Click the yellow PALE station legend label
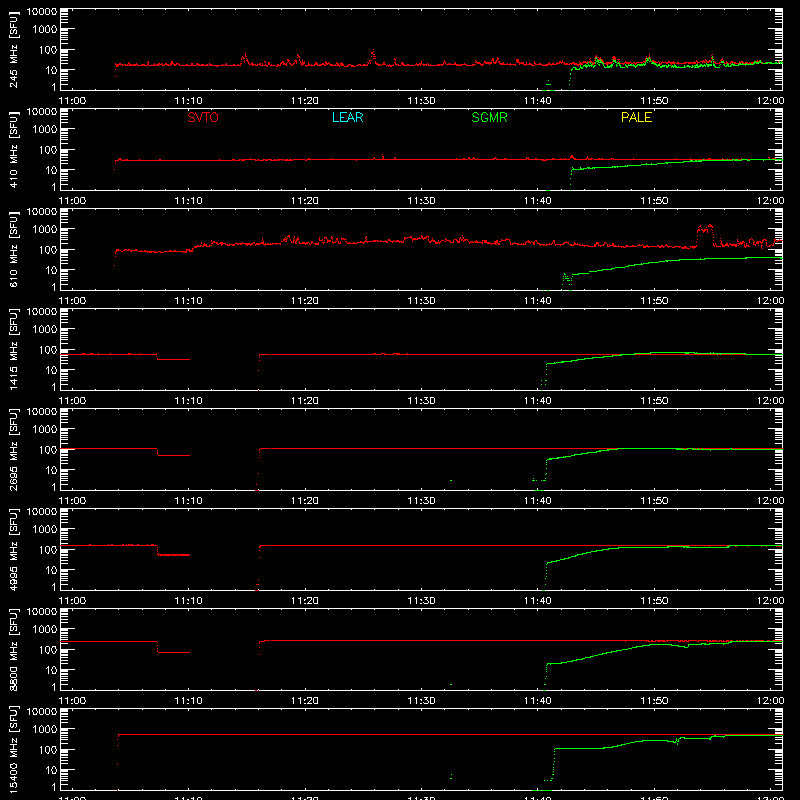Screen dimensions: 800x800 coord(636,117)
